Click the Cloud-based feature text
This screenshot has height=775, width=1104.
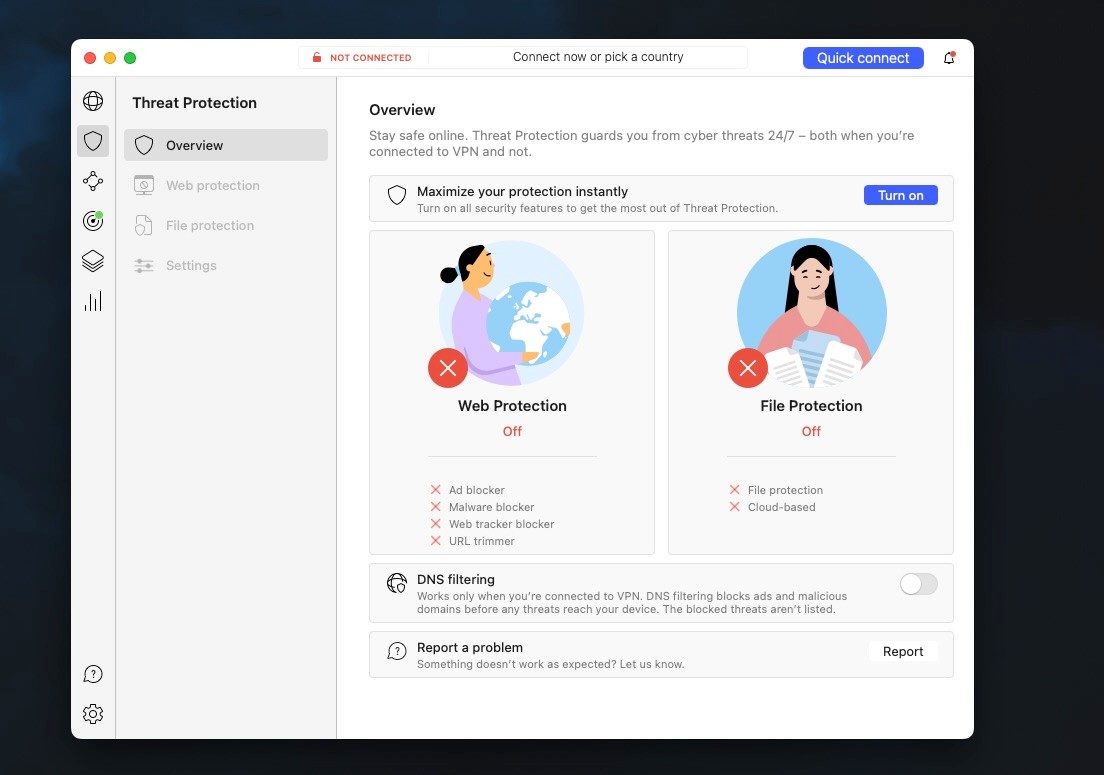tap(782, 507)
